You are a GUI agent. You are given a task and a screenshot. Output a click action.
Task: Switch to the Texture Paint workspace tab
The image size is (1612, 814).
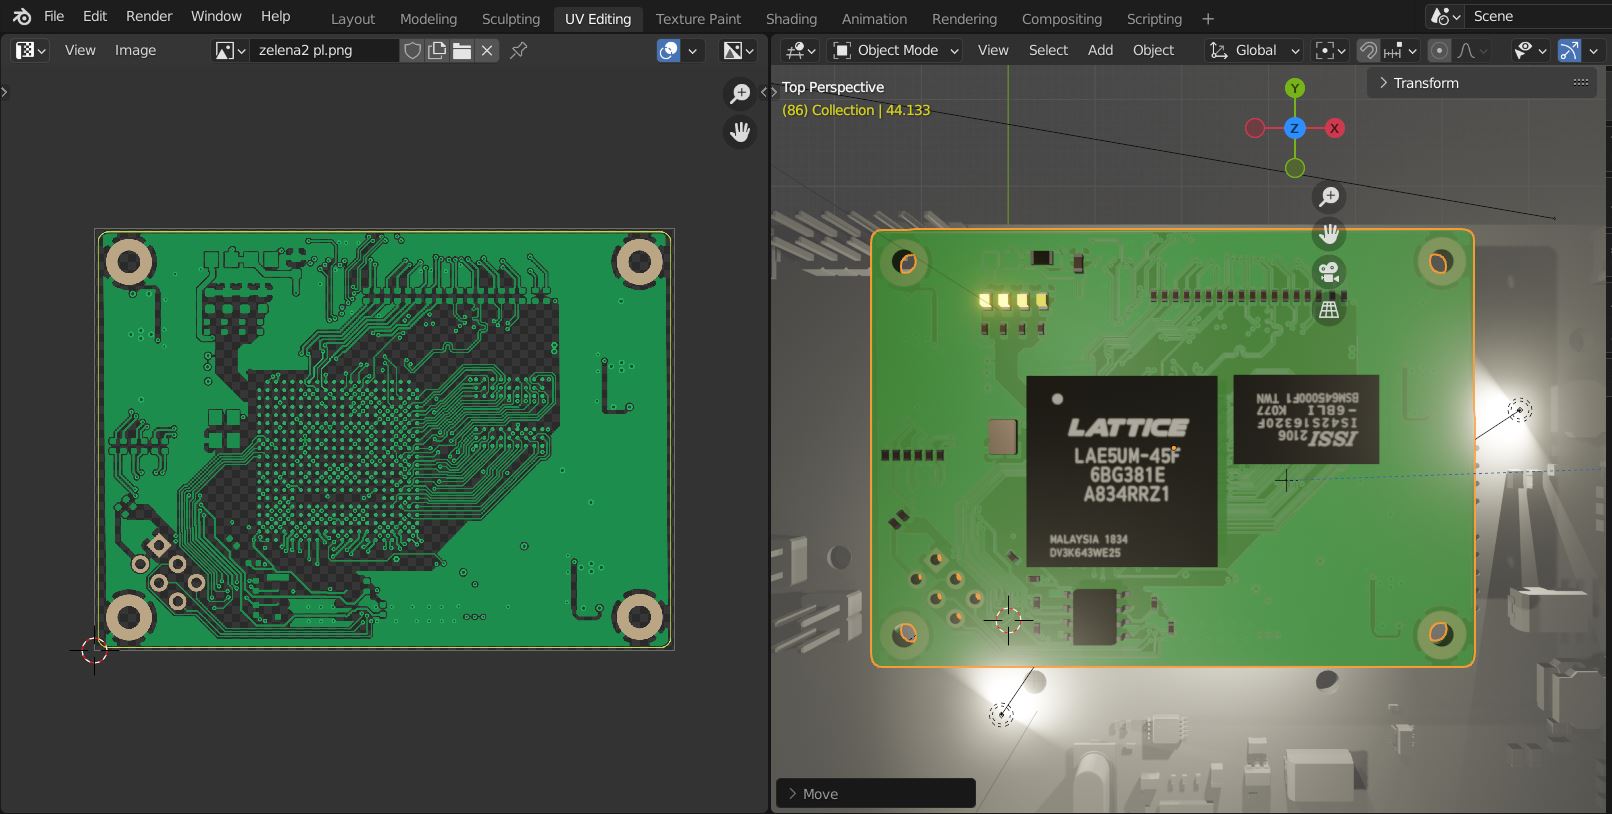[x=698, y=19]
